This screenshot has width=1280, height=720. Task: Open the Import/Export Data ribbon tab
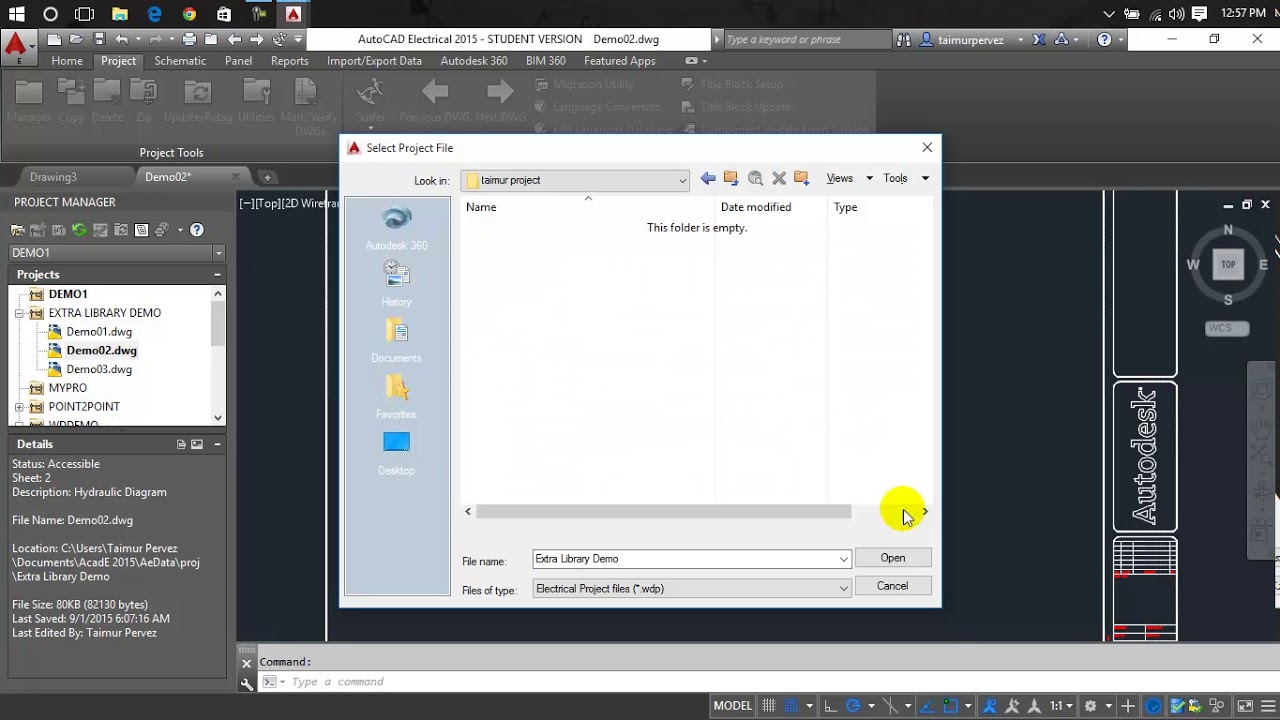pyautogui.click(x=374, y=61)
